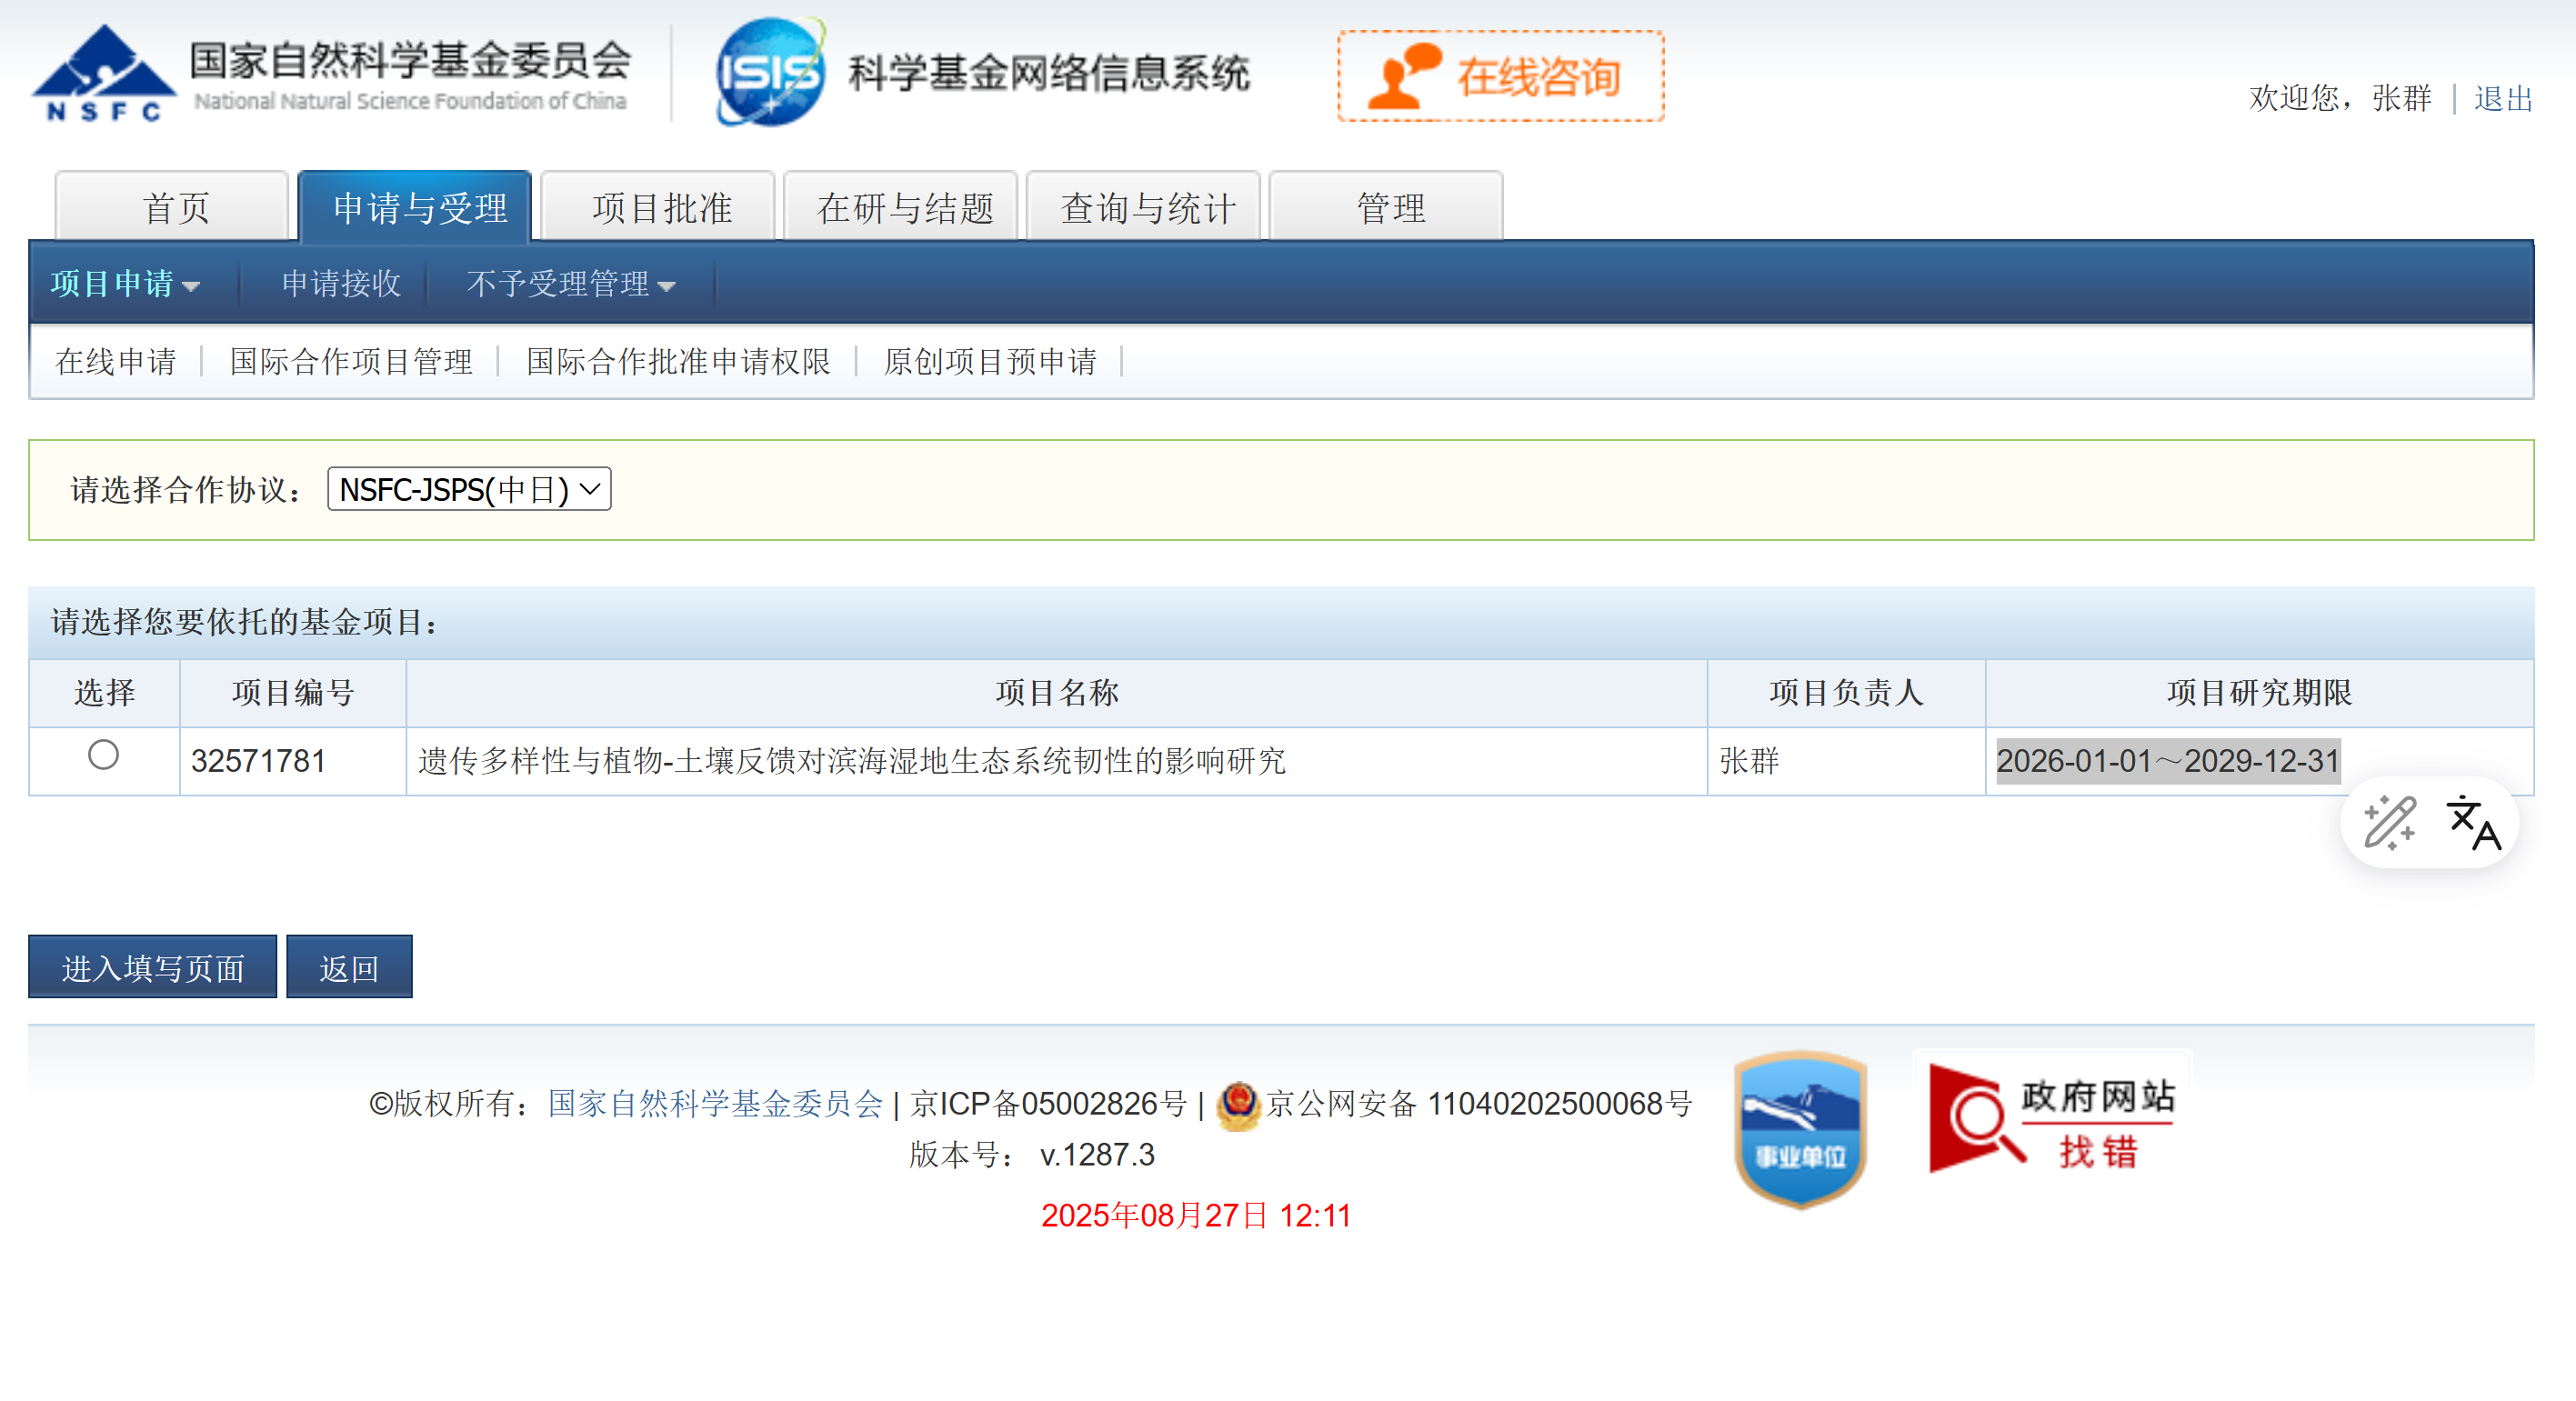Viewport: 2576px width, 1401px height.
Task: Expand the 项目申请 submenu arrow
Action: point(191,286)
